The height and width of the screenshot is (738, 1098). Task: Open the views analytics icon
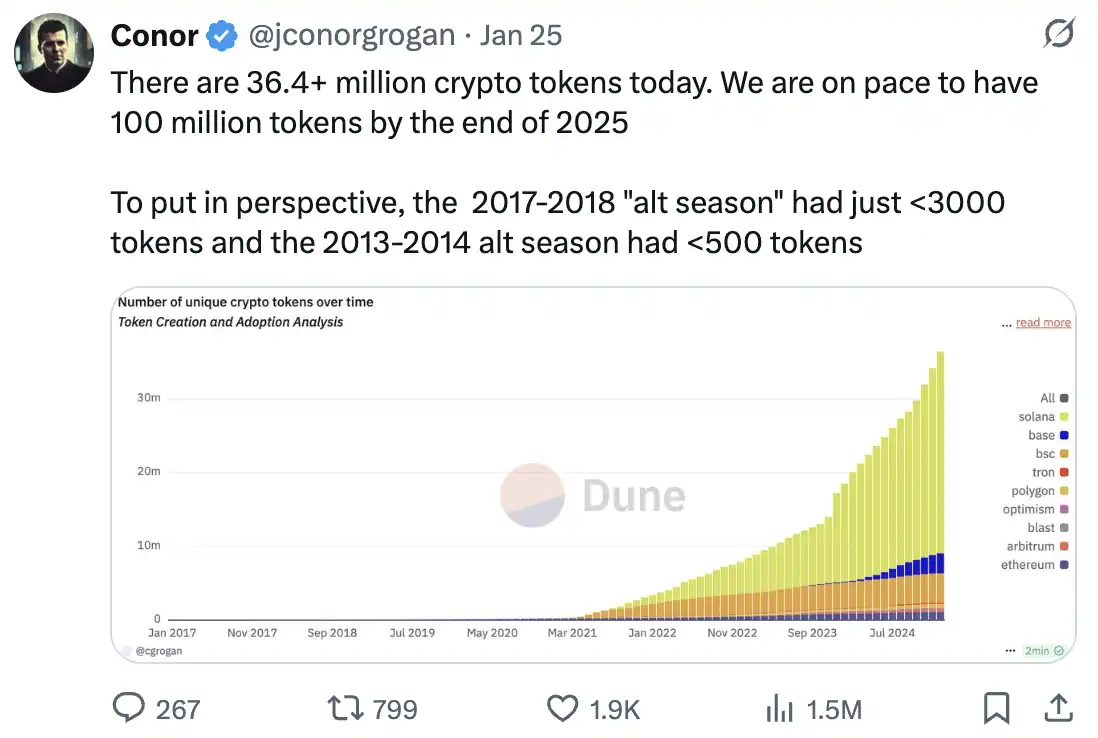coord(779,708)
